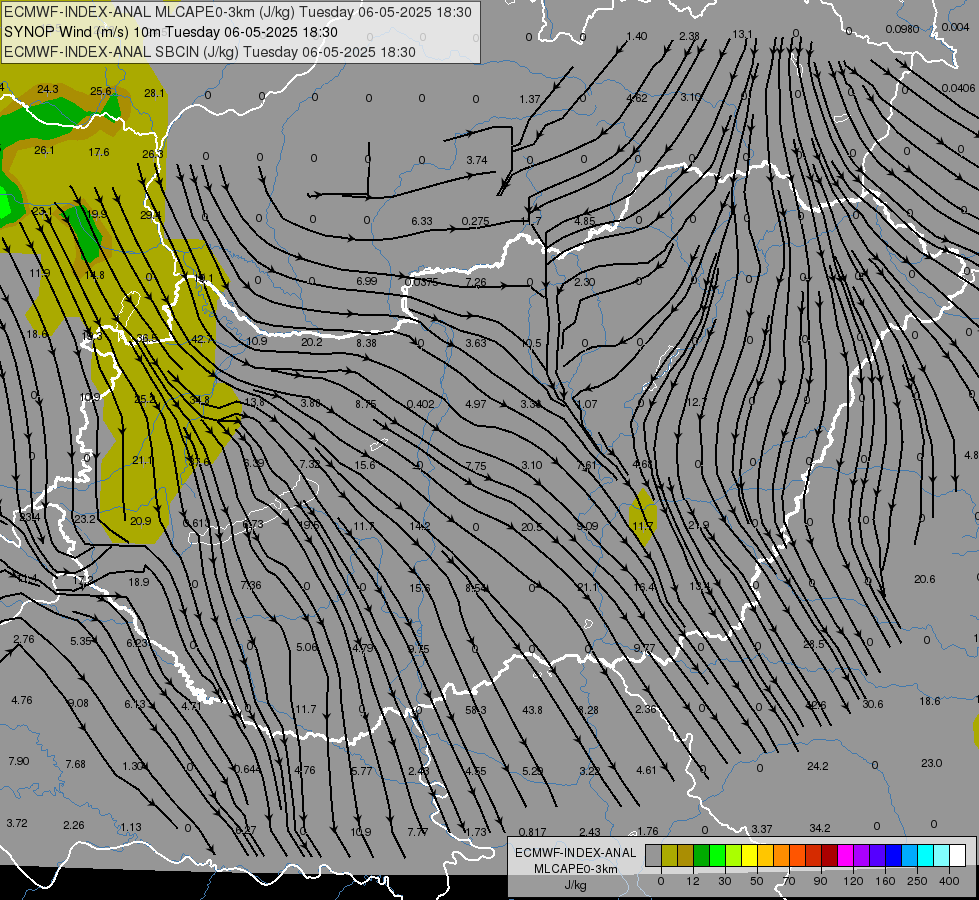This screenshot has width=979, height=900.
Task: Pick the dark red legend swatch
Action: point(829,855)
